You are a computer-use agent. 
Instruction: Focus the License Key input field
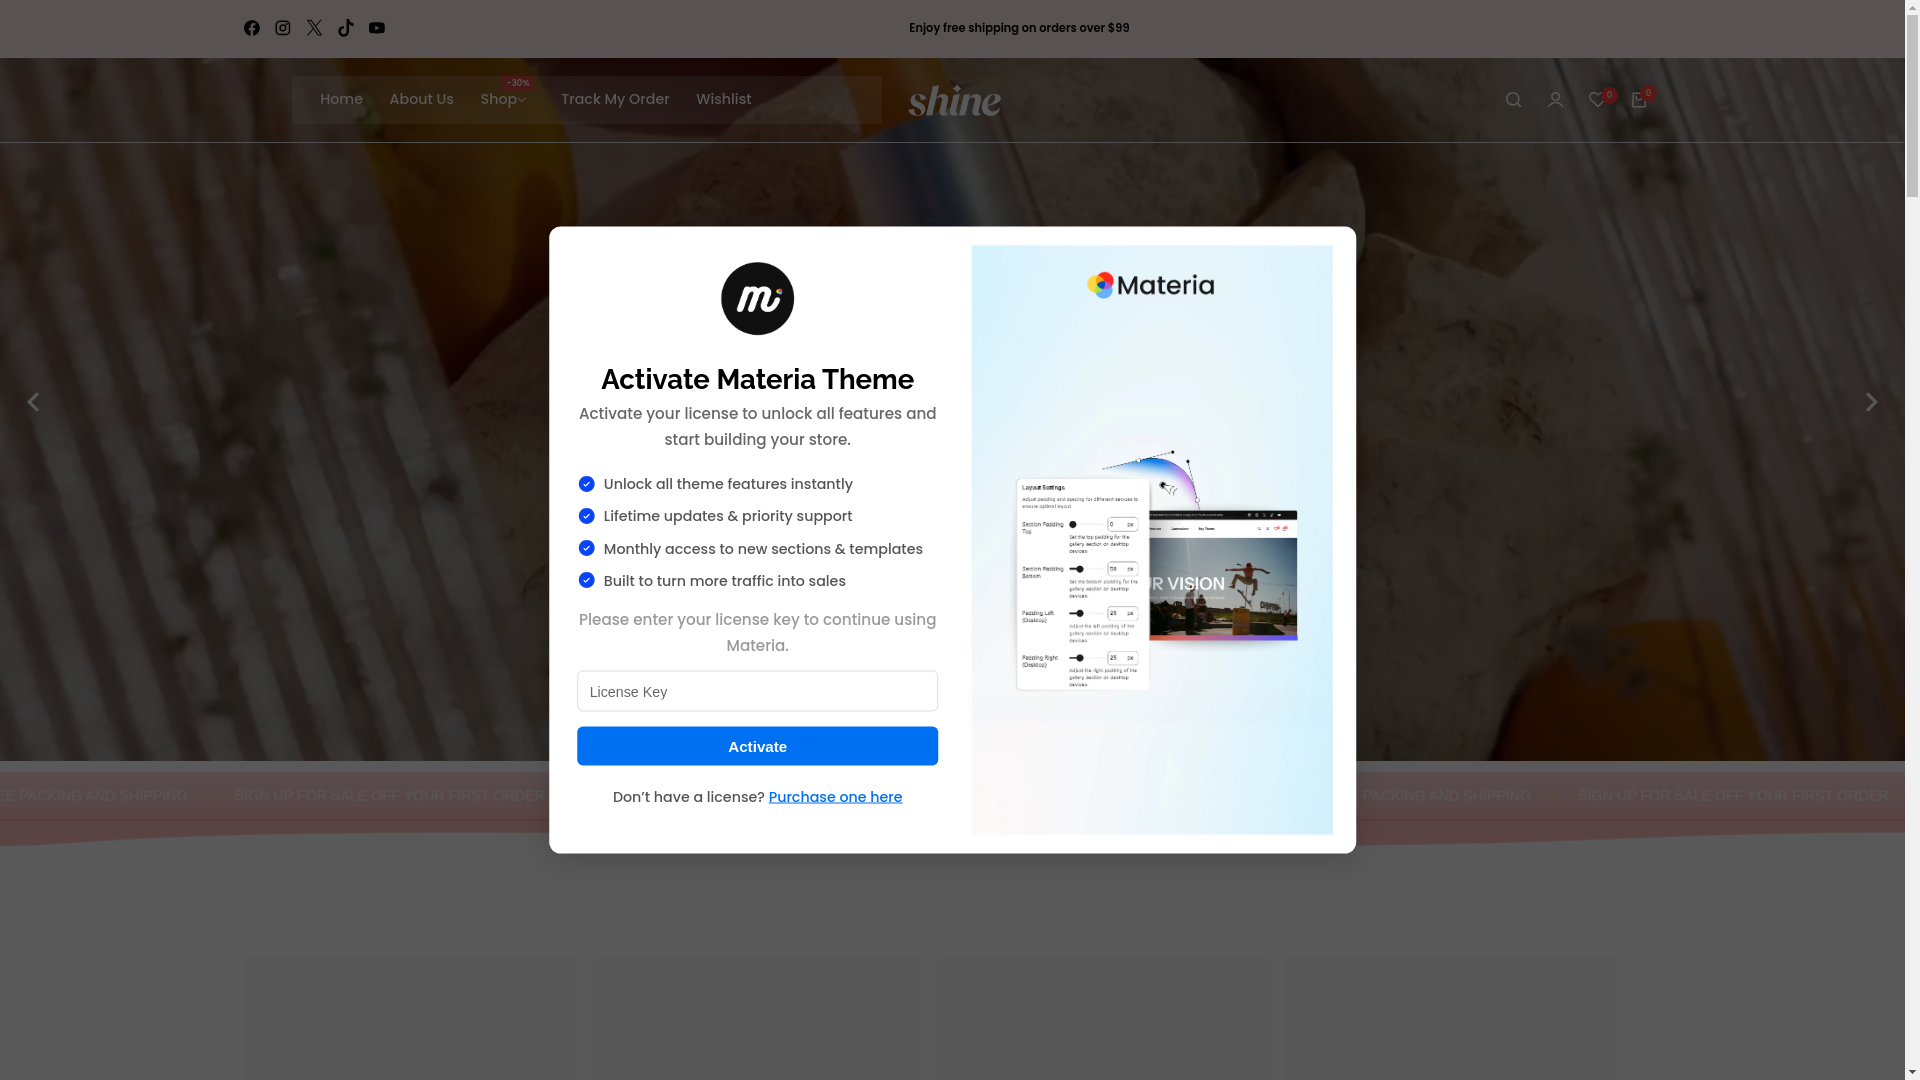(x=758, y=691)
